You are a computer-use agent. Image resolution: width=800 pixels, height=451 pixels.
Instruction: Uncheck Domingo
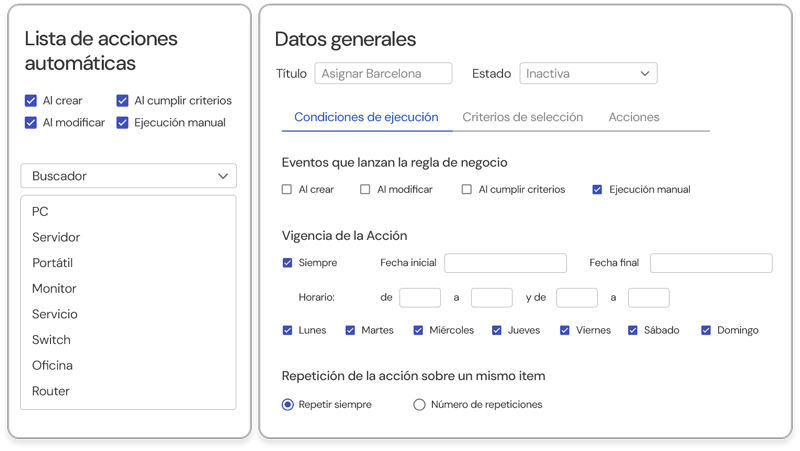(x=706, y=331)
